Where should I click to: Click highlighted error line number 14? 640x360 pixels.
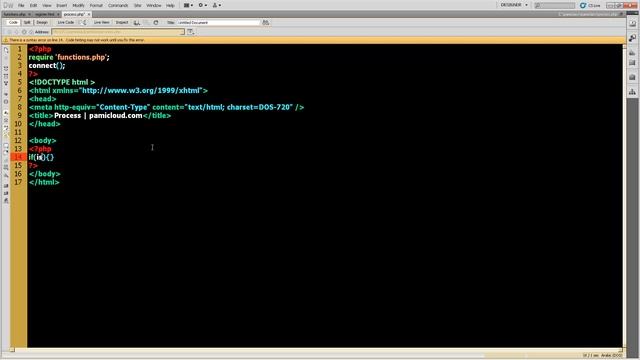[x=18, y=157]
